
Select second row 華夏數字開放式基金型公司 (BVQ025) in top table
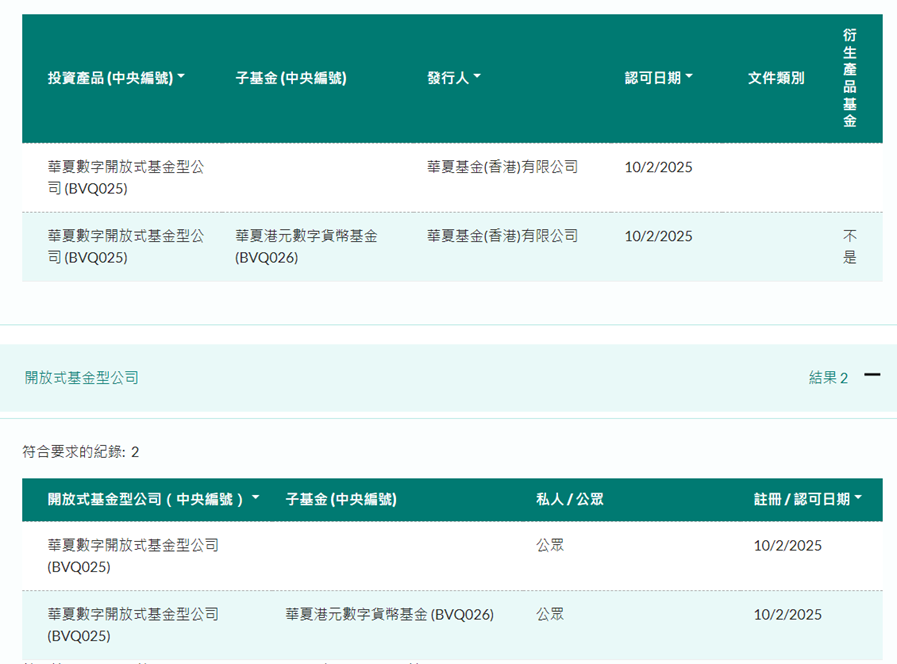(x=126, y=246)
